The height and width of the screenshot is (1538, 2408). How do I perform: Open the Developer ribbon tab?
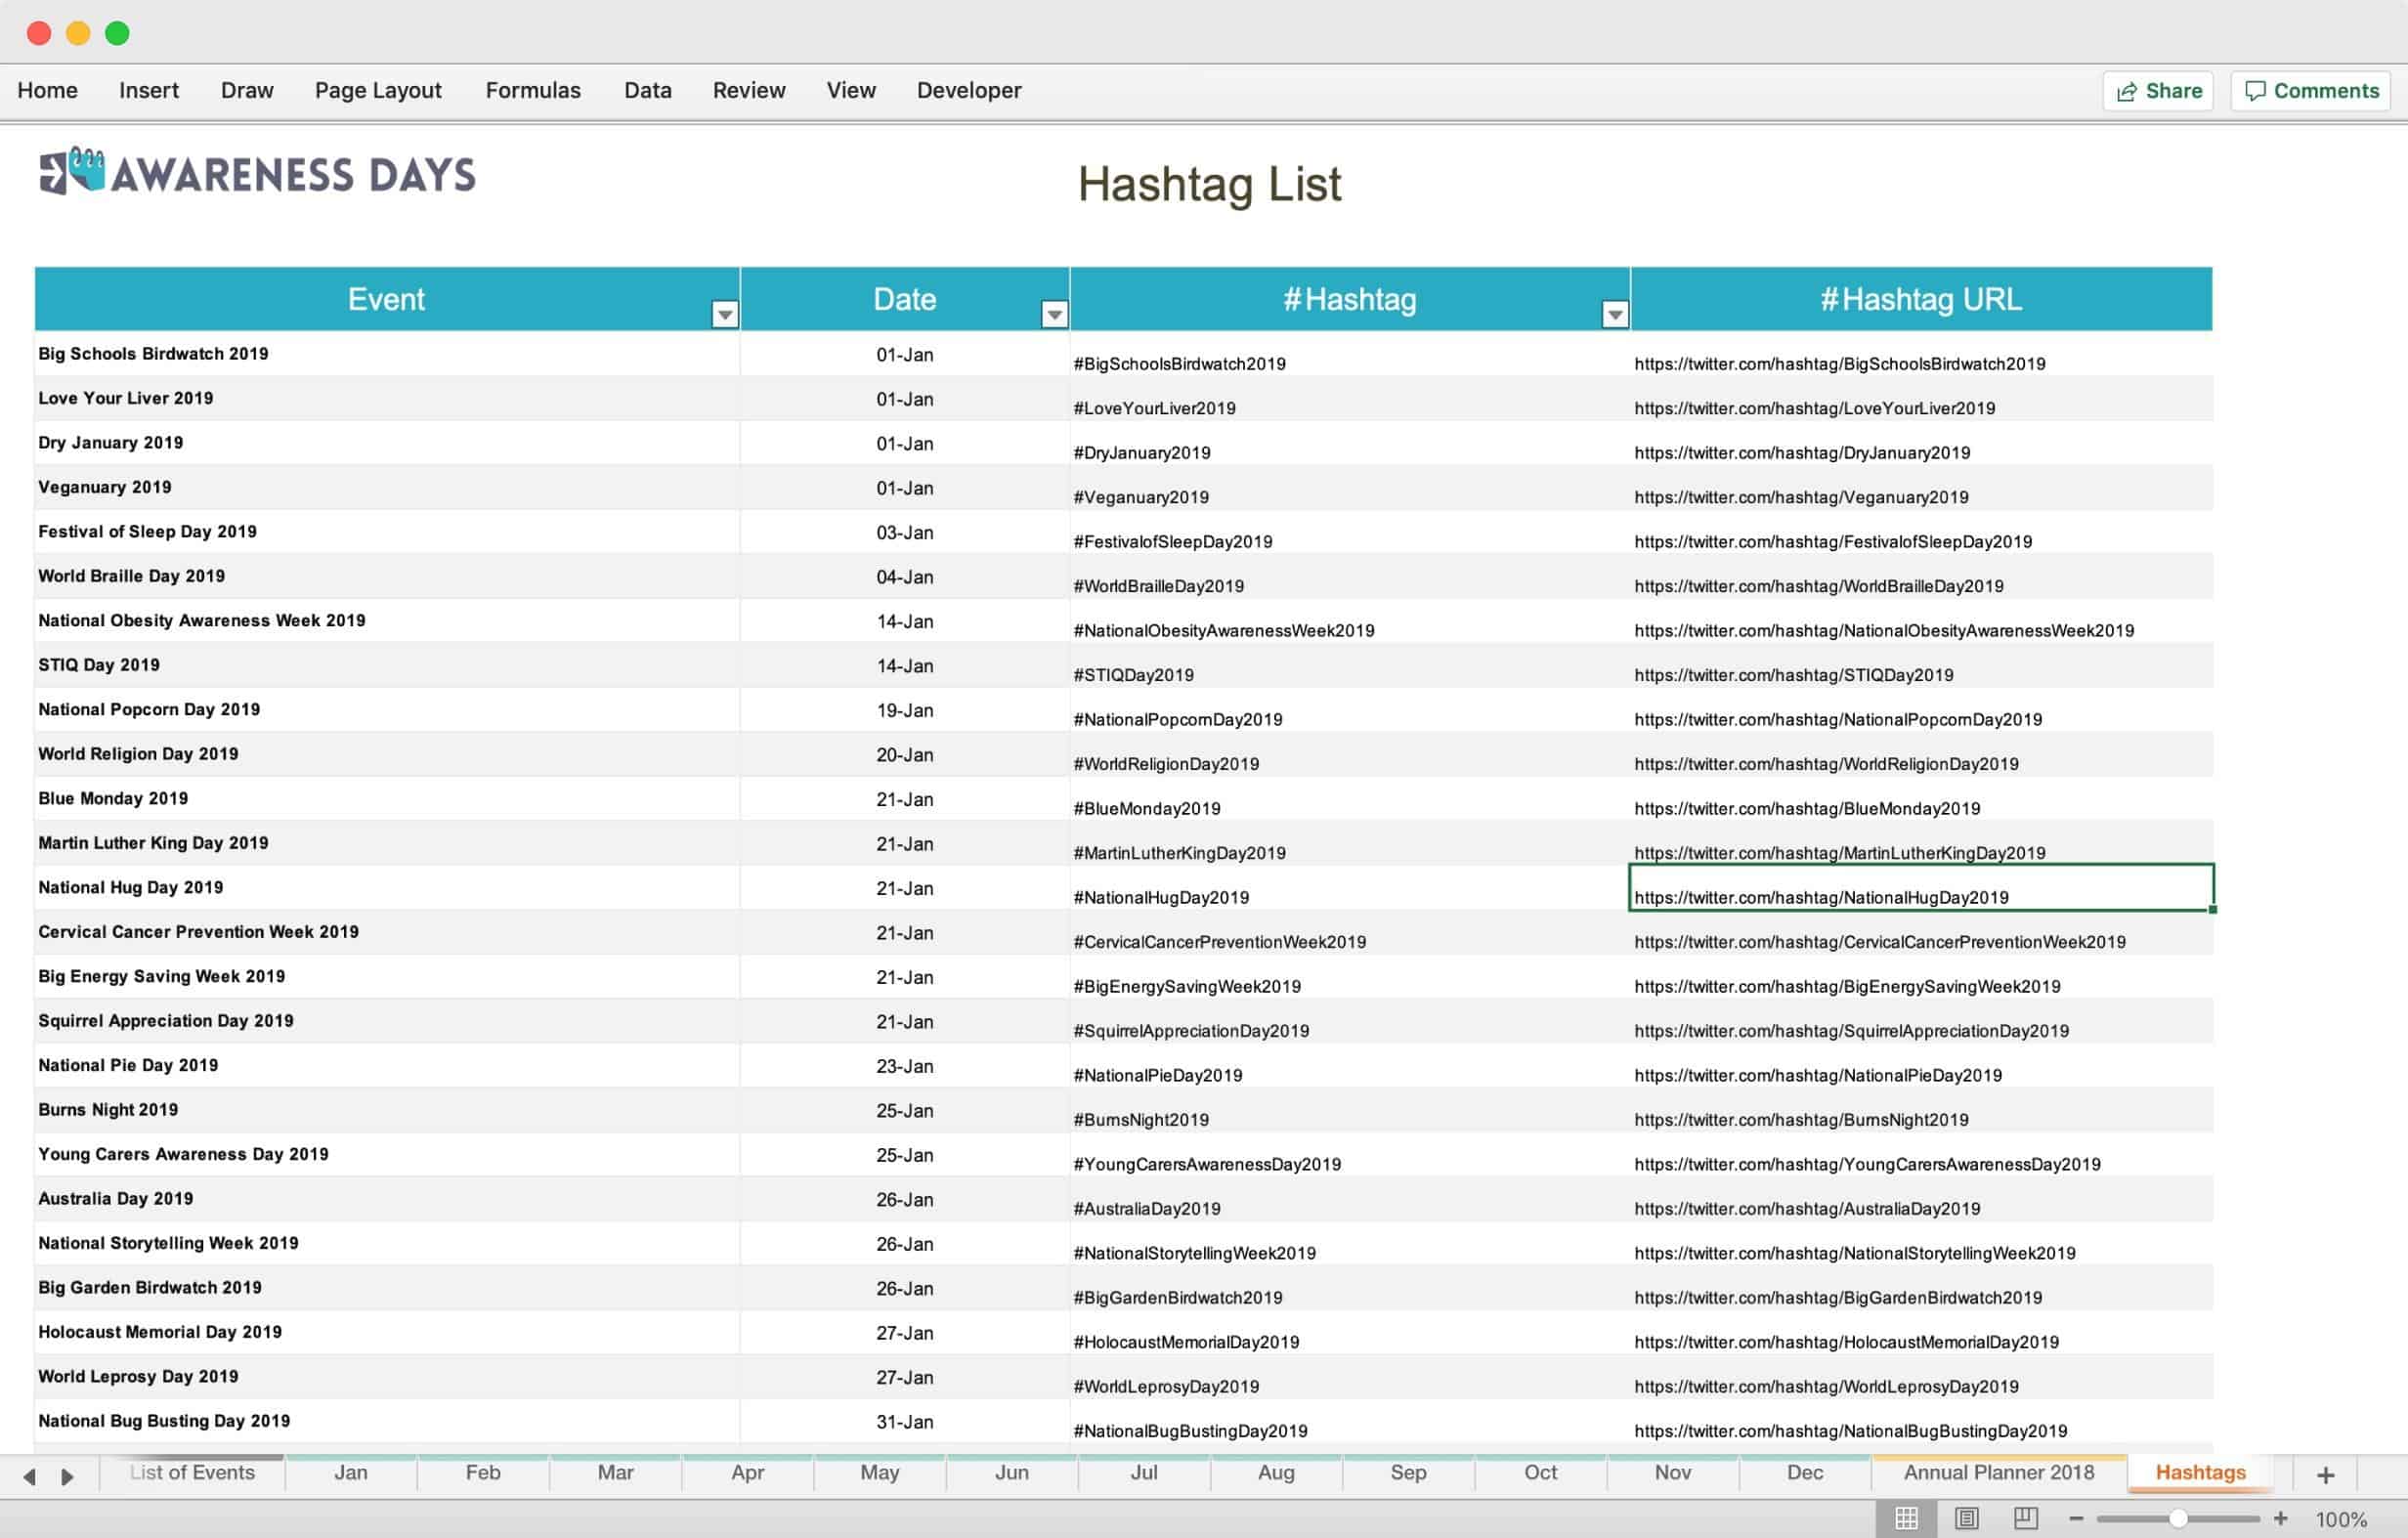click(969, 90)
